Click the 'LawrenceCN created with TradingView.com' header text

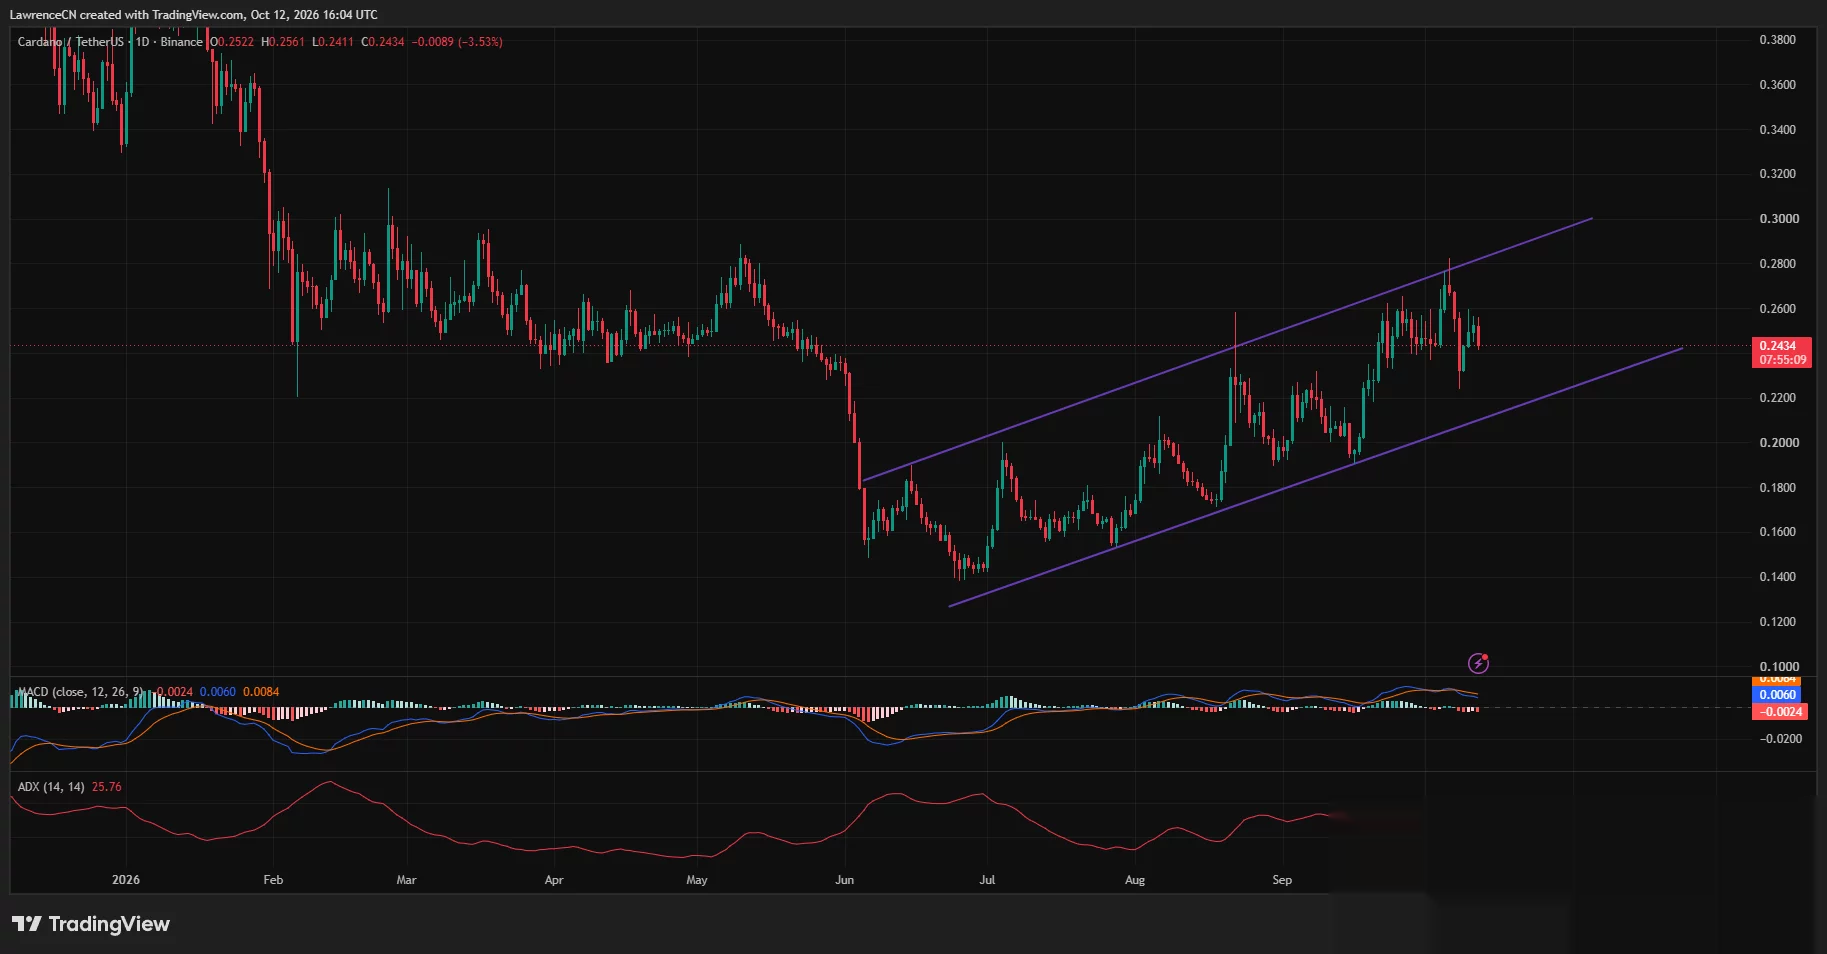(125, 15)
